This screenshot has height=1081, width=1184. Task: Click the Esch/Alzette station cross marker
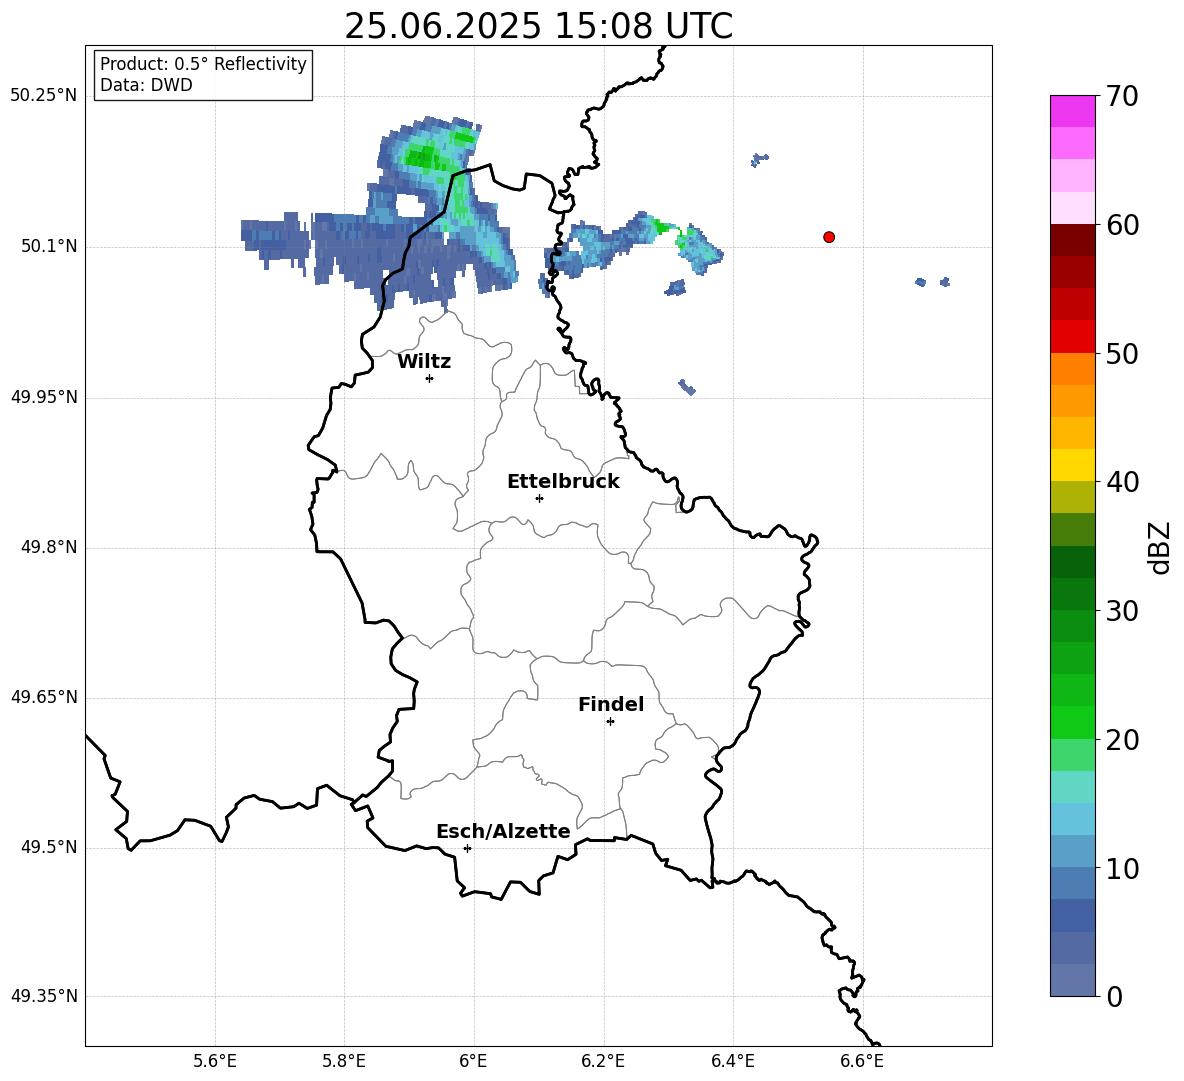click(467, 848)
